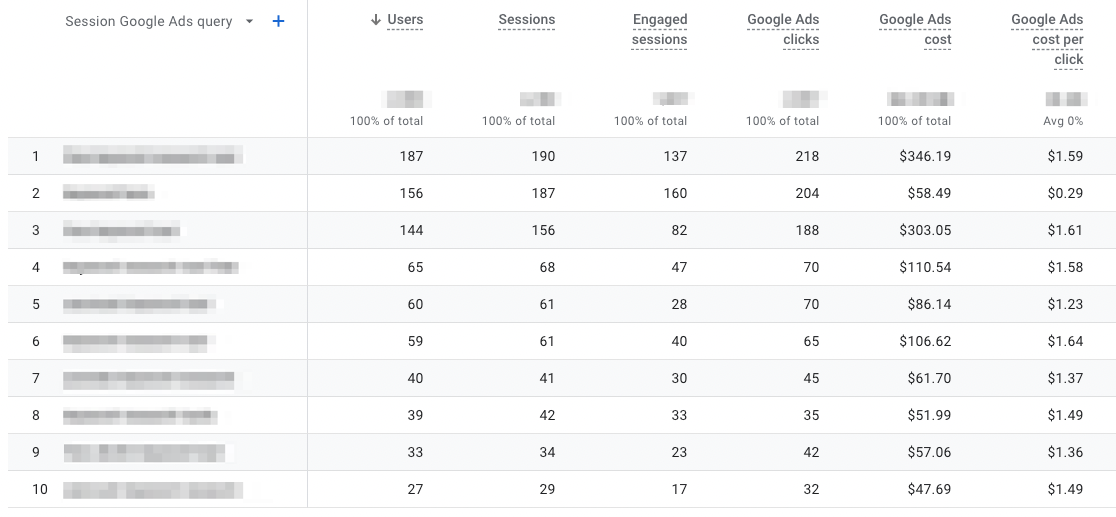Click the $346.19 cost cell

pyautogui.click(x=925, y=156)
